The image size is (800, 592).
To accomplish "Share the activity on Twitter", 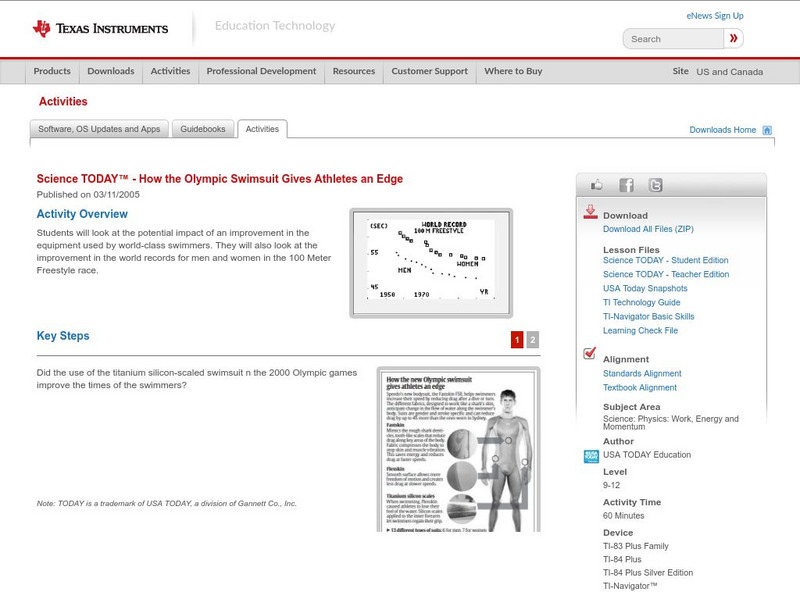I will 656,185.
